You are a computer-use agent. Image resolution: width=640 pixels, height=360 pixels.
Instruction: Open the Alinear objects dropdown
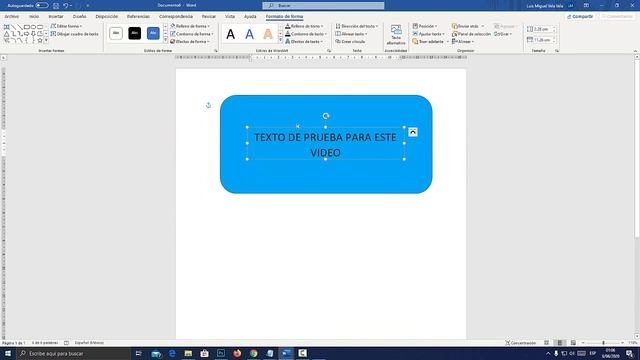(x=463, y=42)
